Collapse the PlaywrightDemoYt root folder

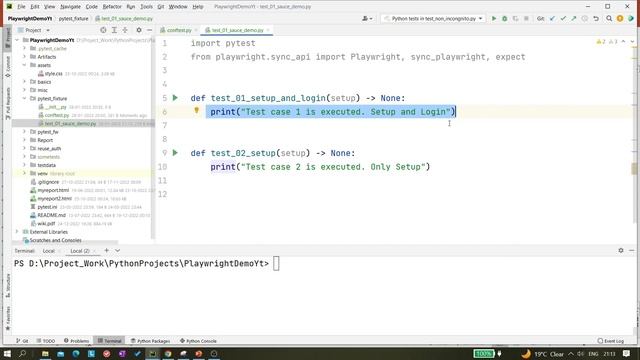click(17, 40)
